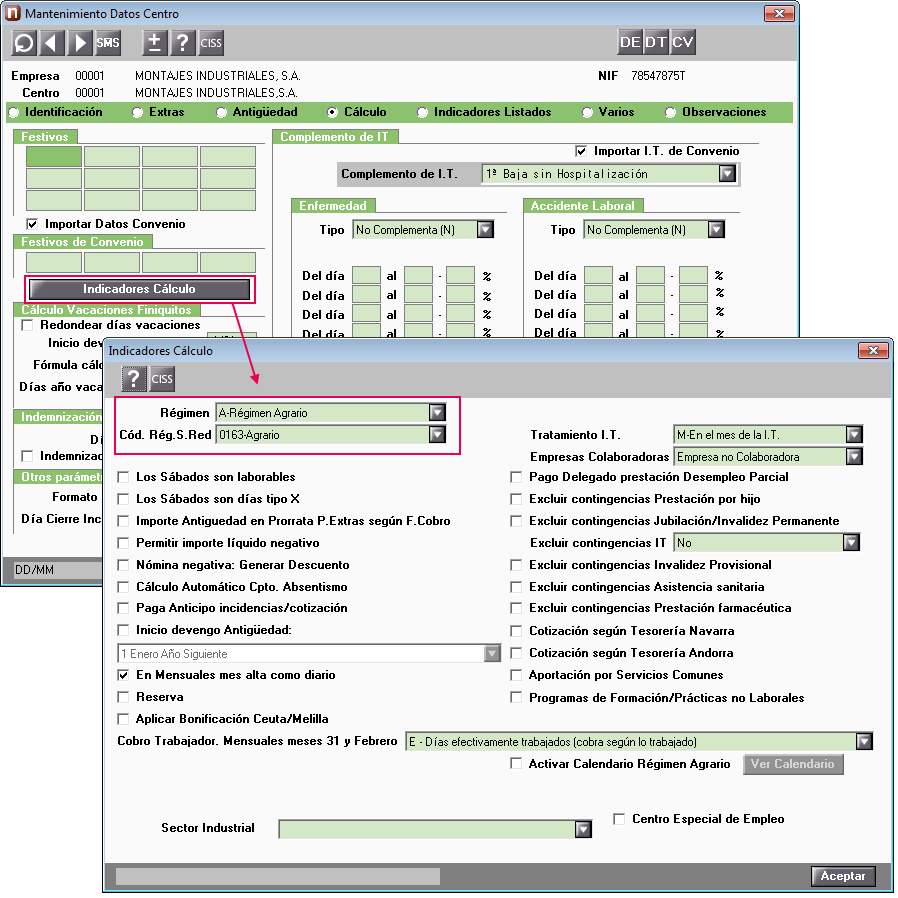
Task: Select Indicadores Listados tab
Action: click(485, 112)
